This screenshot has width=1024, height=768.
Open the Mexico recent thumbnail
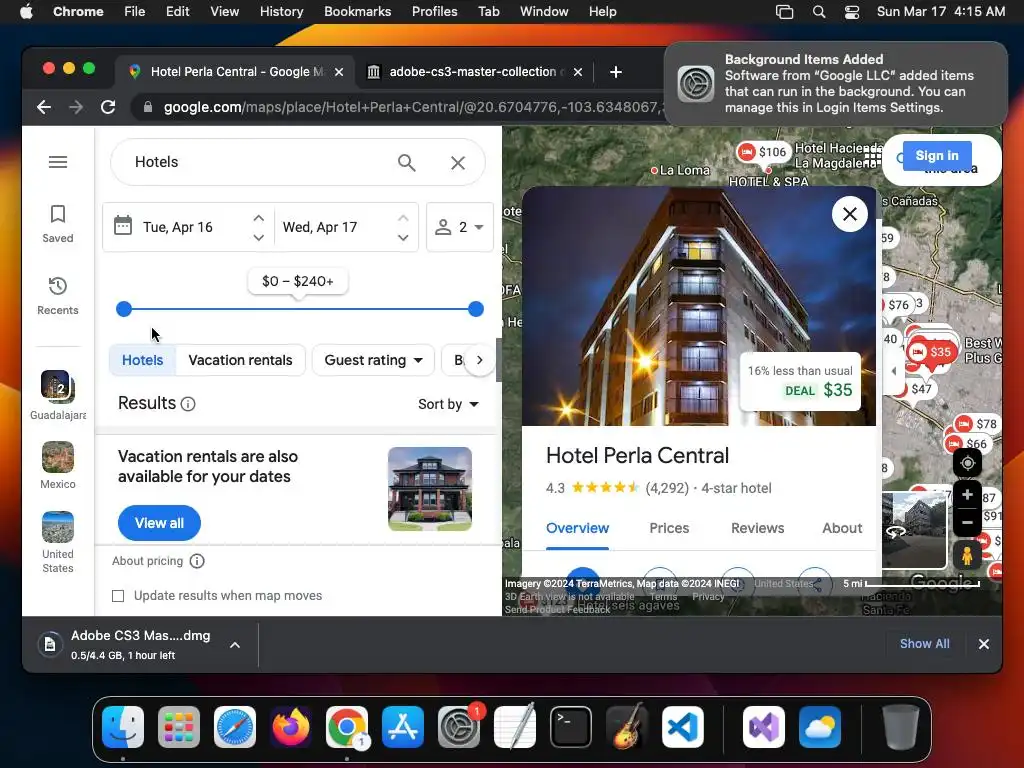(x=57, y=465)
